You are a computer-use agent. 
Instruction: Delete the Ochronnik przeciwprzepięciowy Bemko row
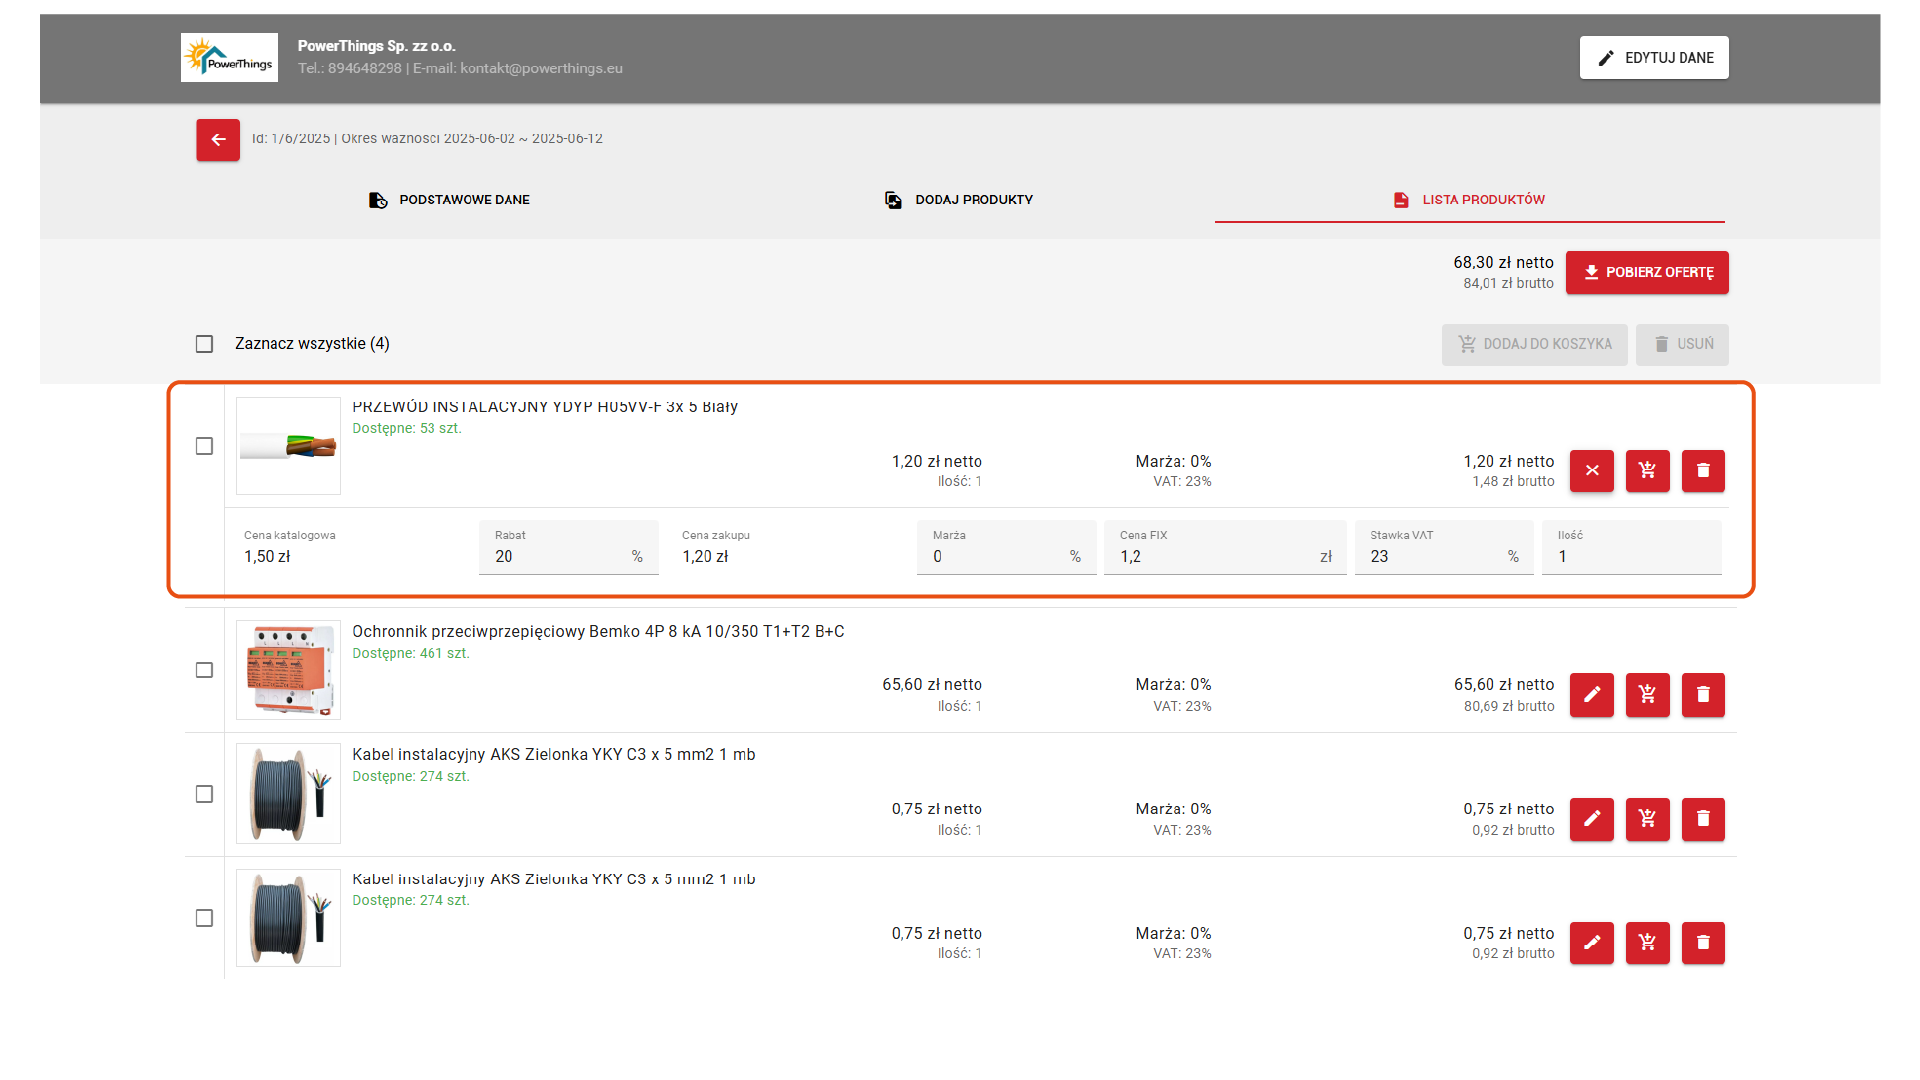[x=1703, y=694]
